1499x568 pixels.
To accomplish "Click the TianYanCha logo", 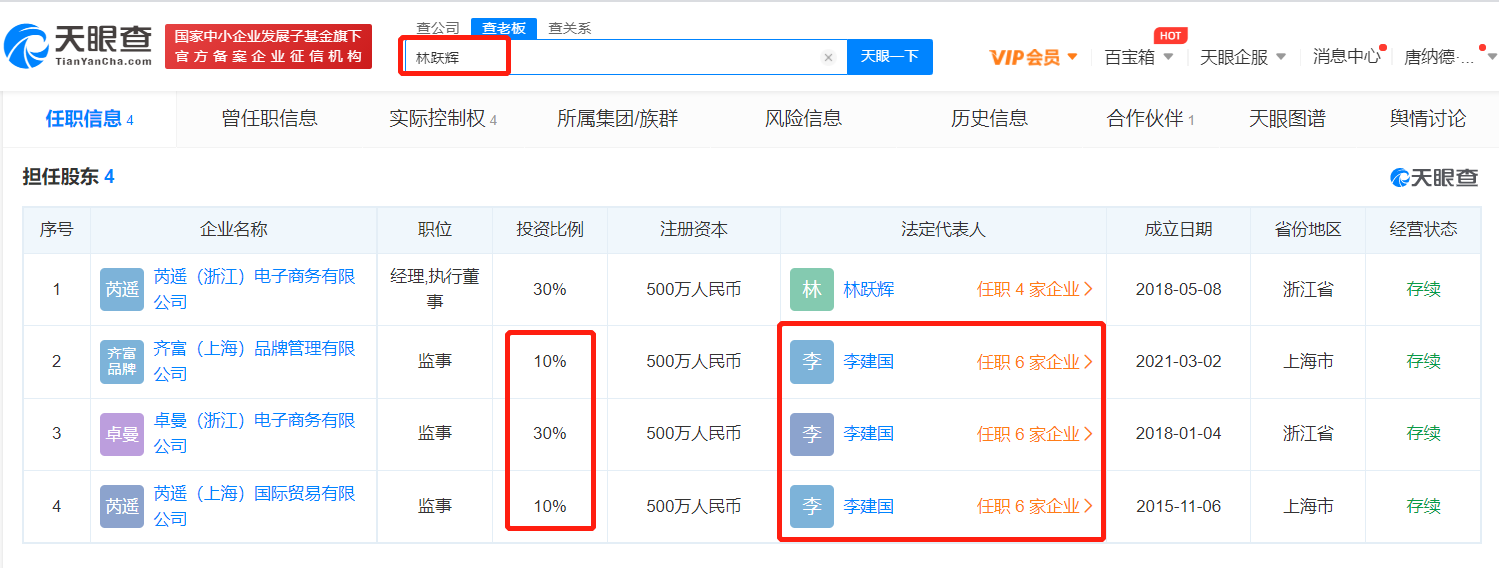I will pyautogui.click(x=78, y=46).
